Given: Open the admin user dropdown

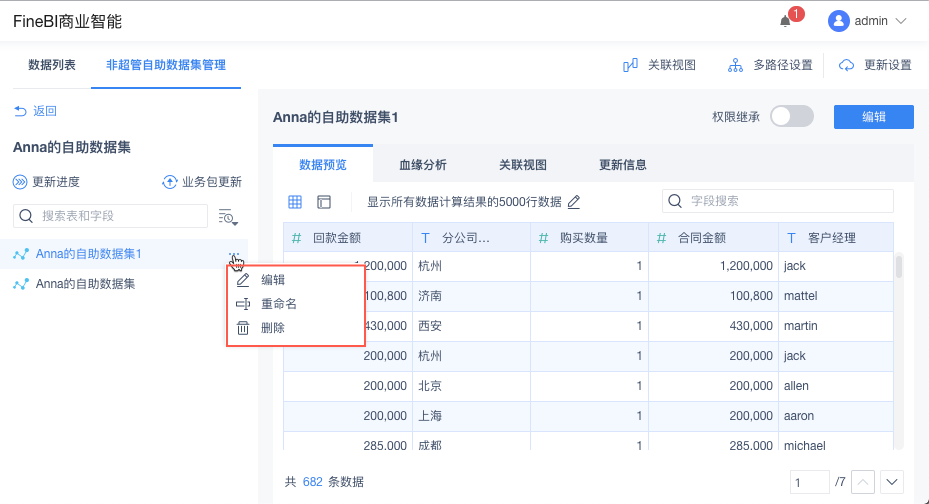Looking at the screenshot, I should [x=867, y=21].
